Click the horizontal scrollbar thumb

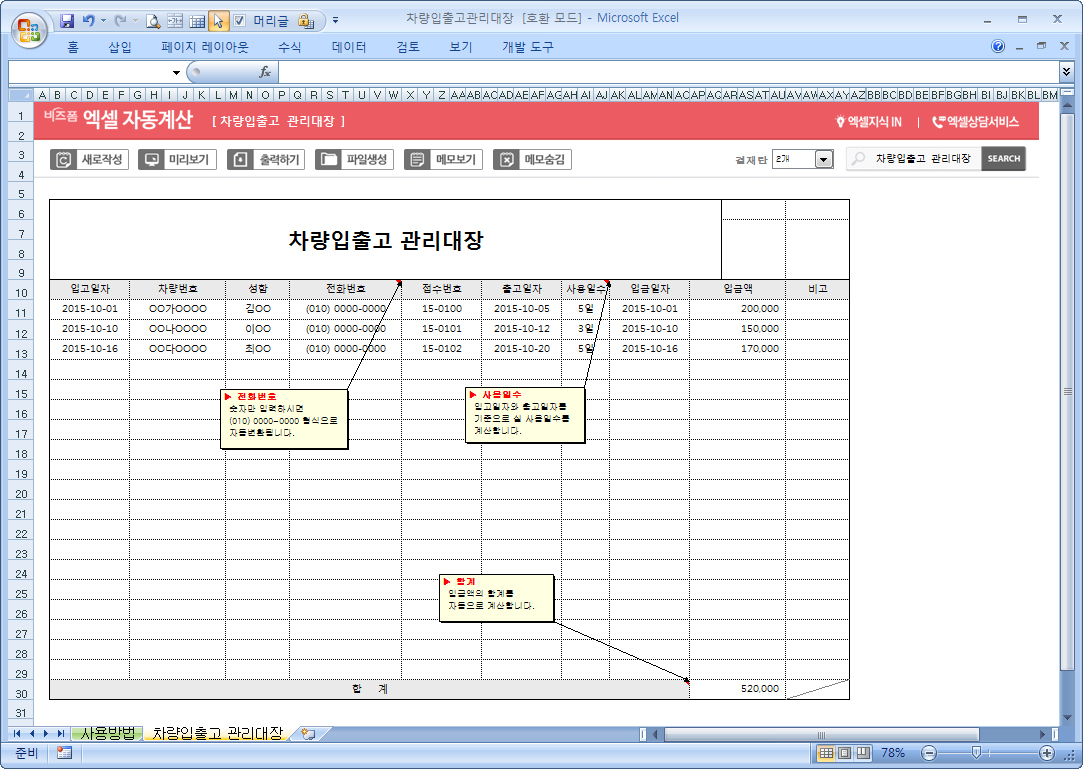click(821, 734)
